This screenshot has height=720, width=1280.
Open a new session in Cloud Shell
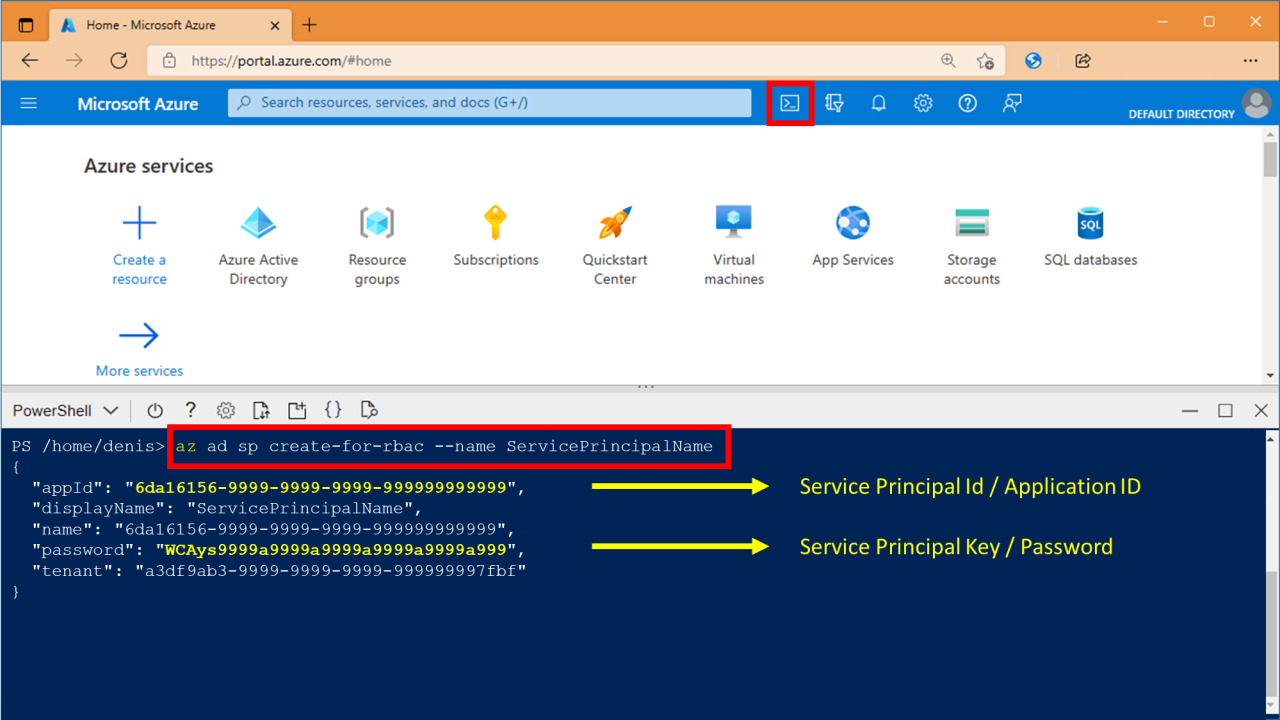(297, 410)
